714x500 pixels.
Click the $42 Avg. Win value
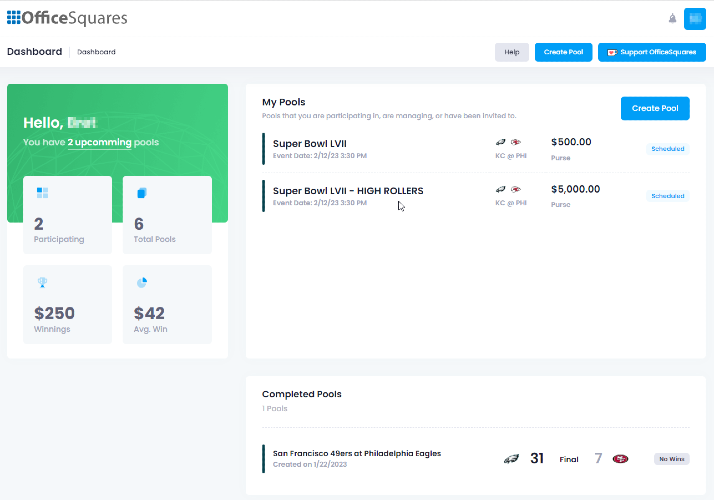[149, 313]
